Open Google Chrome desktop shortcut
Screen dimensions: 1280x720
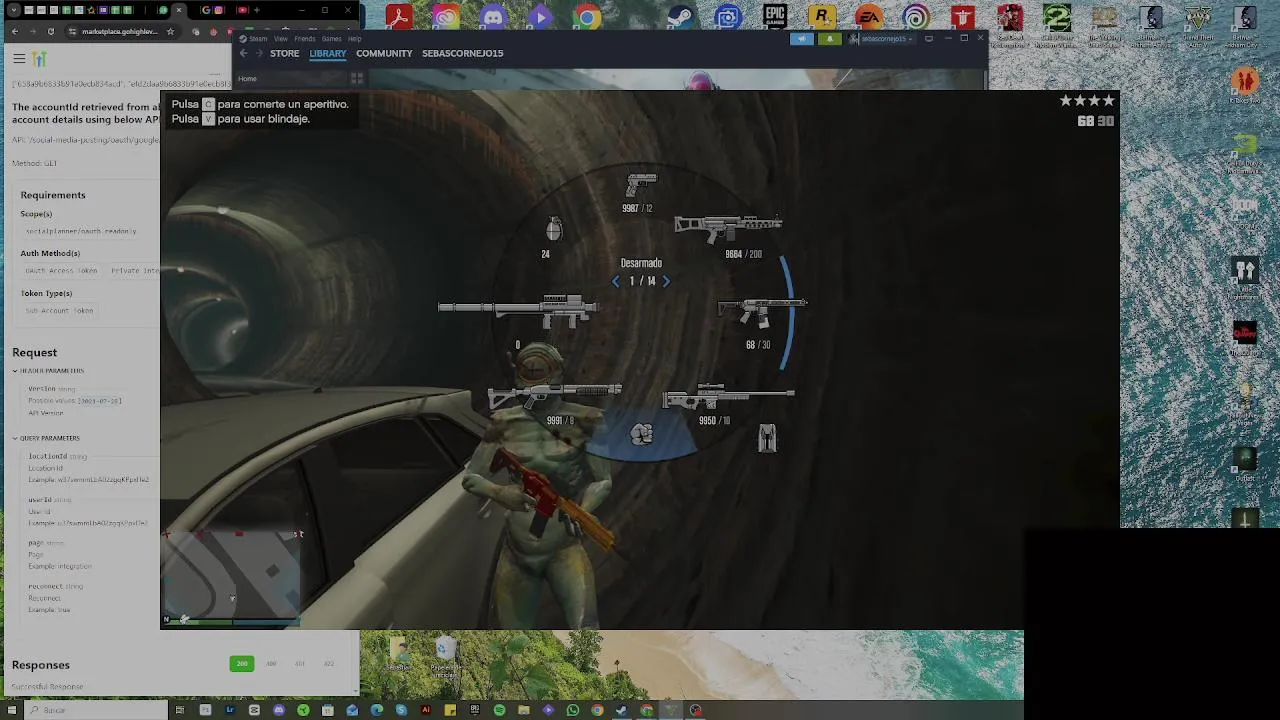tap(587, 17)
